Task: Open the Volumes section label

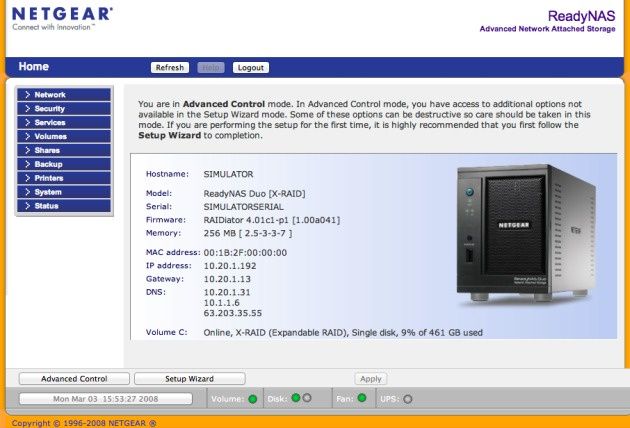Action: [51, 136]
